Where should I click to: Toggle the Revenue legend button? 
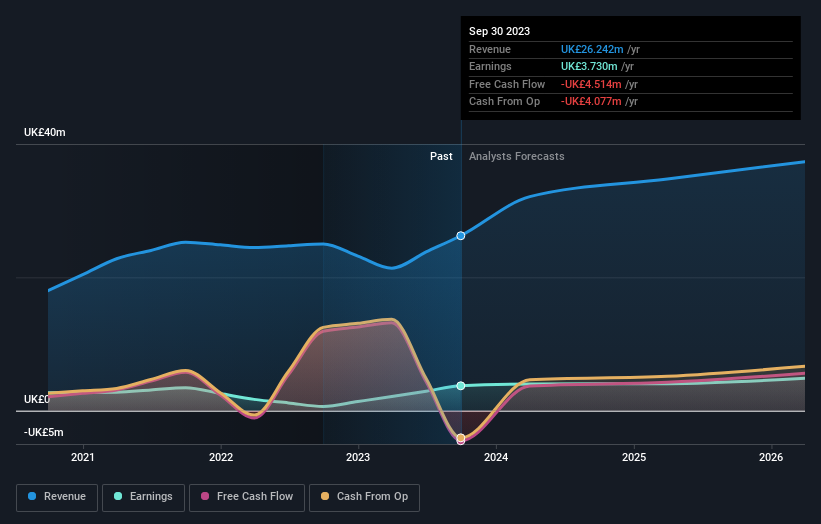point(57,497)
